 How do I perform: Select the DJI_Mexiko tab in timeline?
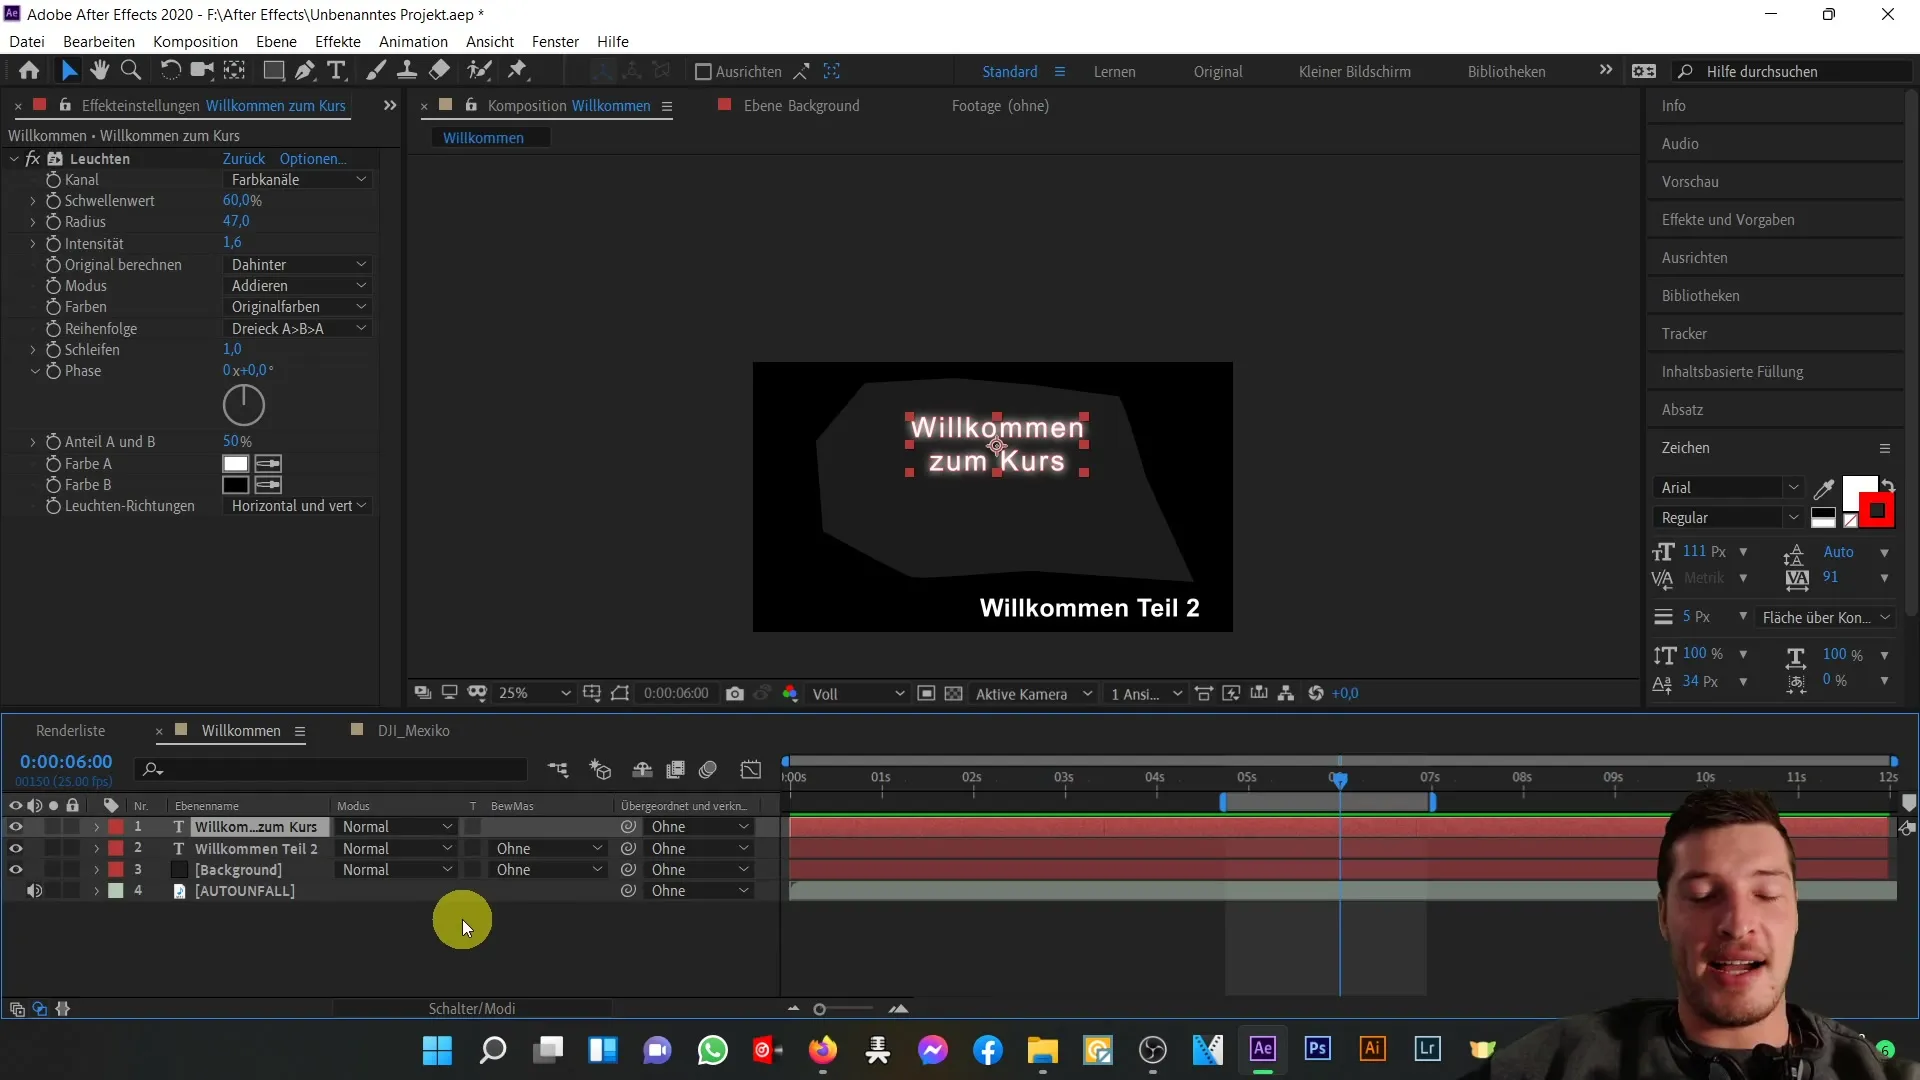(413, 729)
